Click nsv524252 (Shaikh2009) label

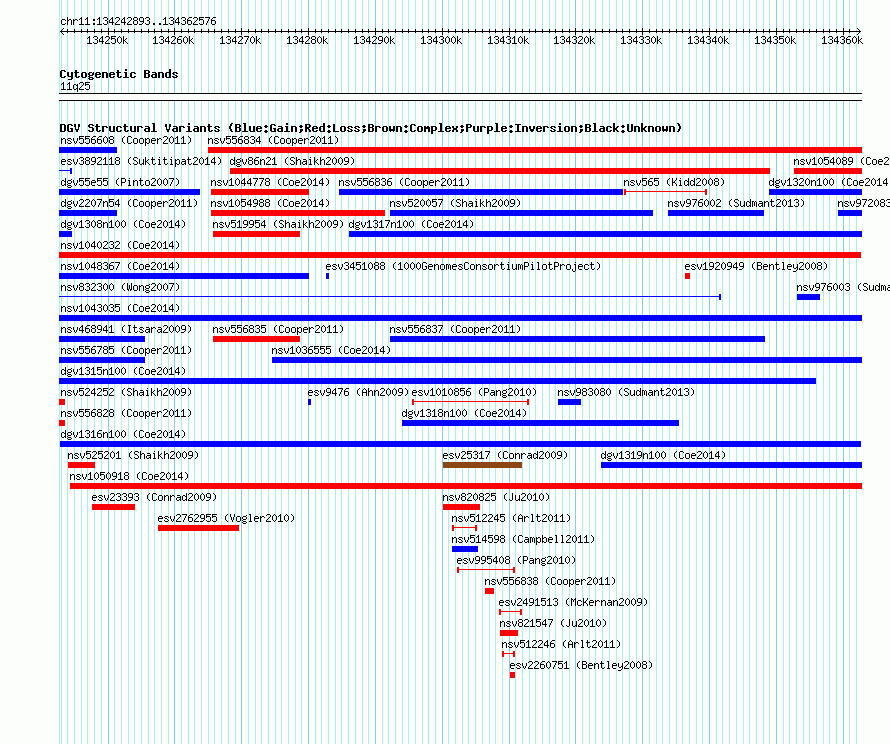click(126, 392)
